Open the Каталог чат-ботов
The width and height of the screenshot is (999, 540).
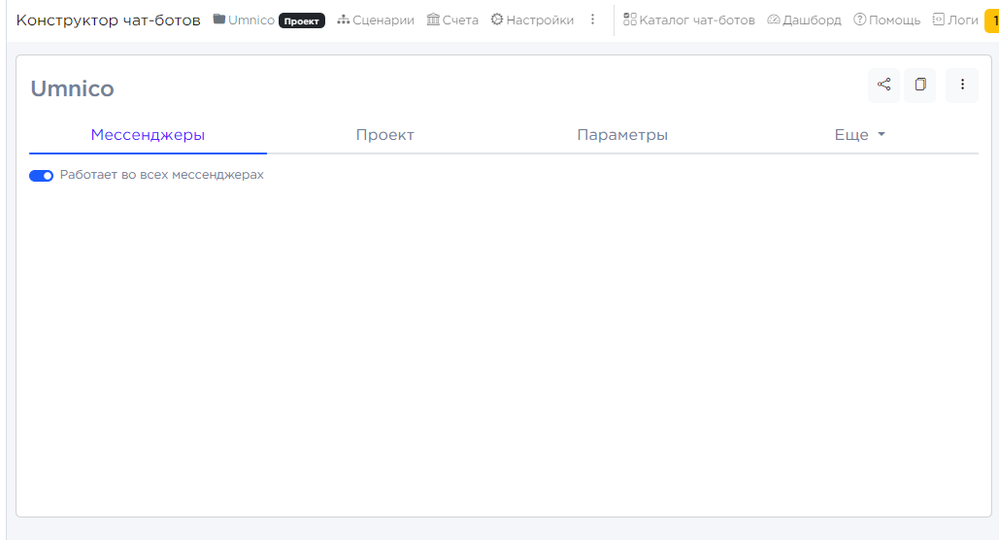689,20
